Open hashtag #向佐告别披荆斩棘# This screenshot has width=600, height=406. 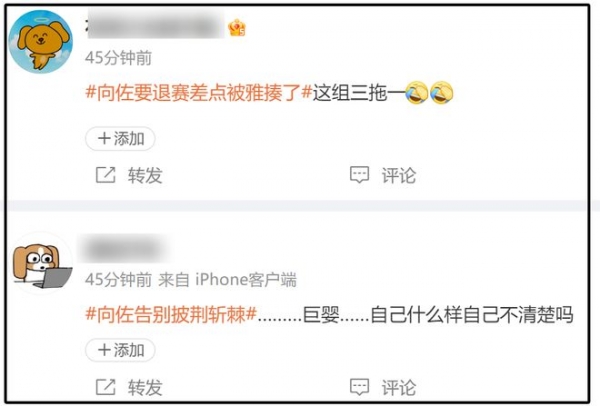[171, 315]
